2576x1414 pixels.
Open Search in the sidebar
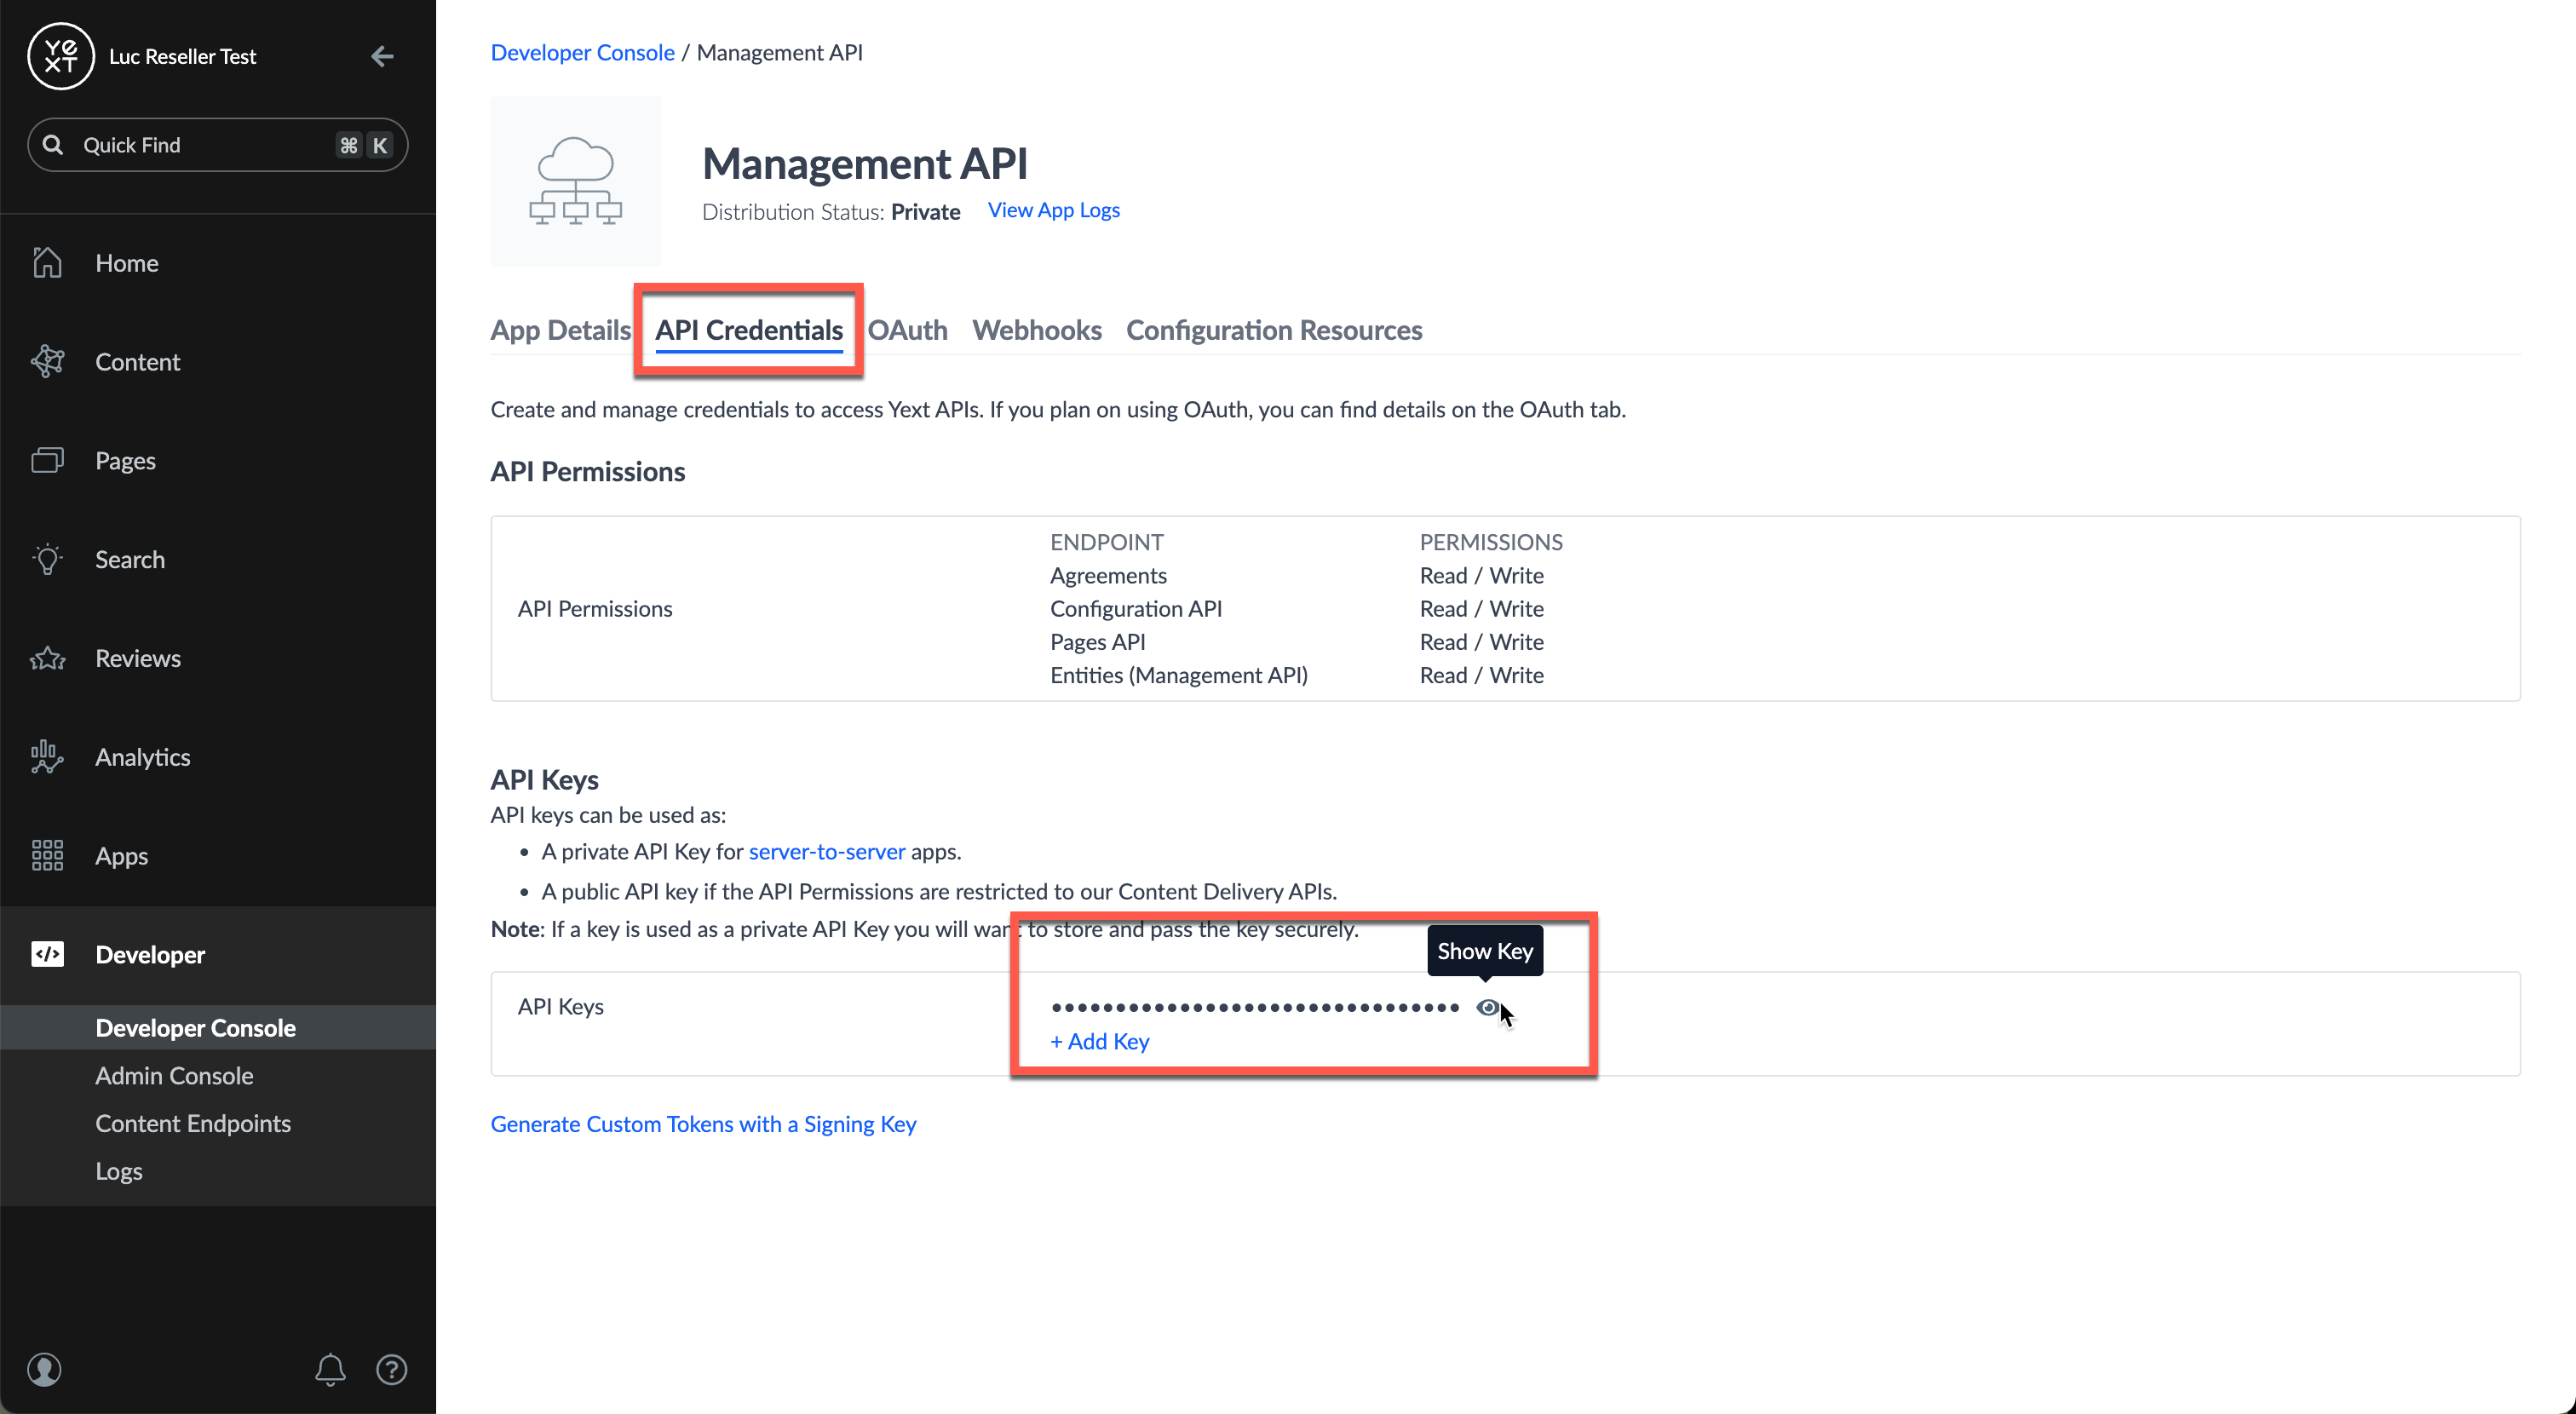point(218,559)
